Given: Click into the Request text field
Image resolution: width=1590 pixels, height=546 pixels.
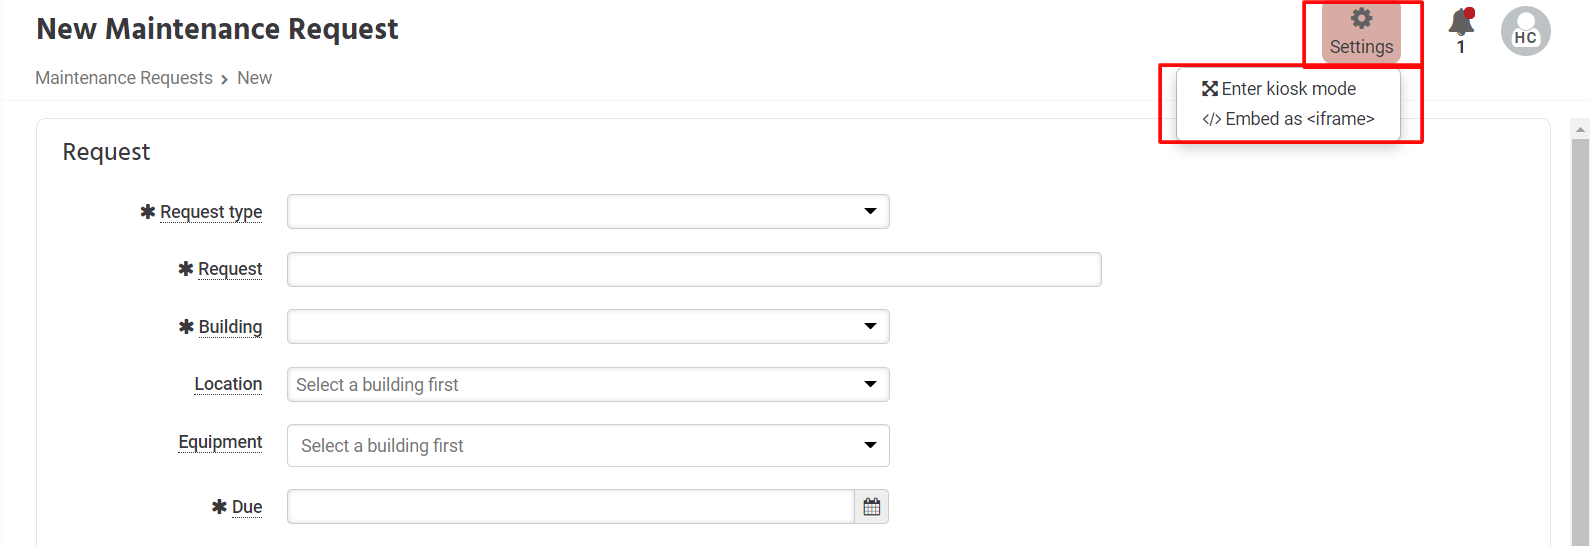Looking at the screenshot, I should [x=694, y=270].
